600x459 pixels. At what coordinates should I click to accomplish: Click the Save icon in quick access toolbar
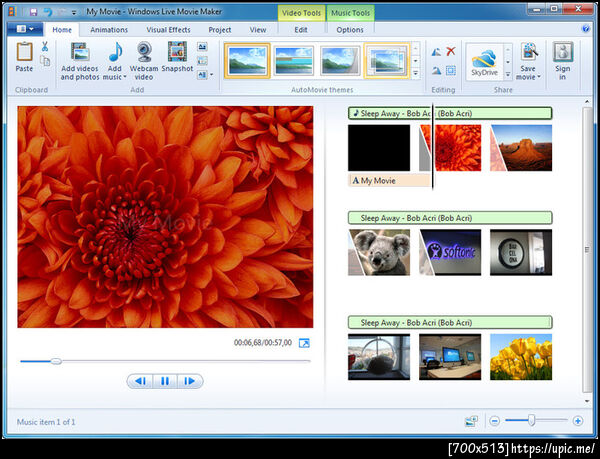point(33,12)
